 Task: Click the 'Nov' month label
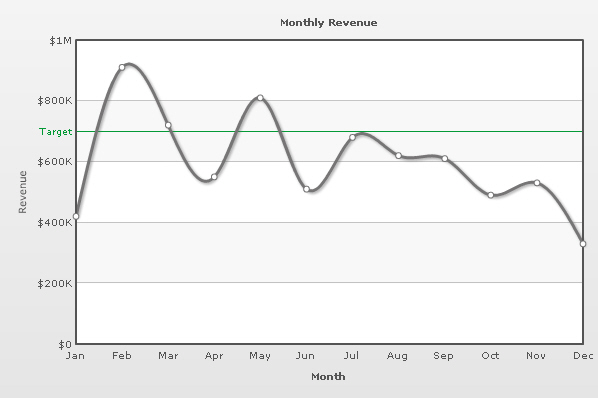tap(536, 356)
